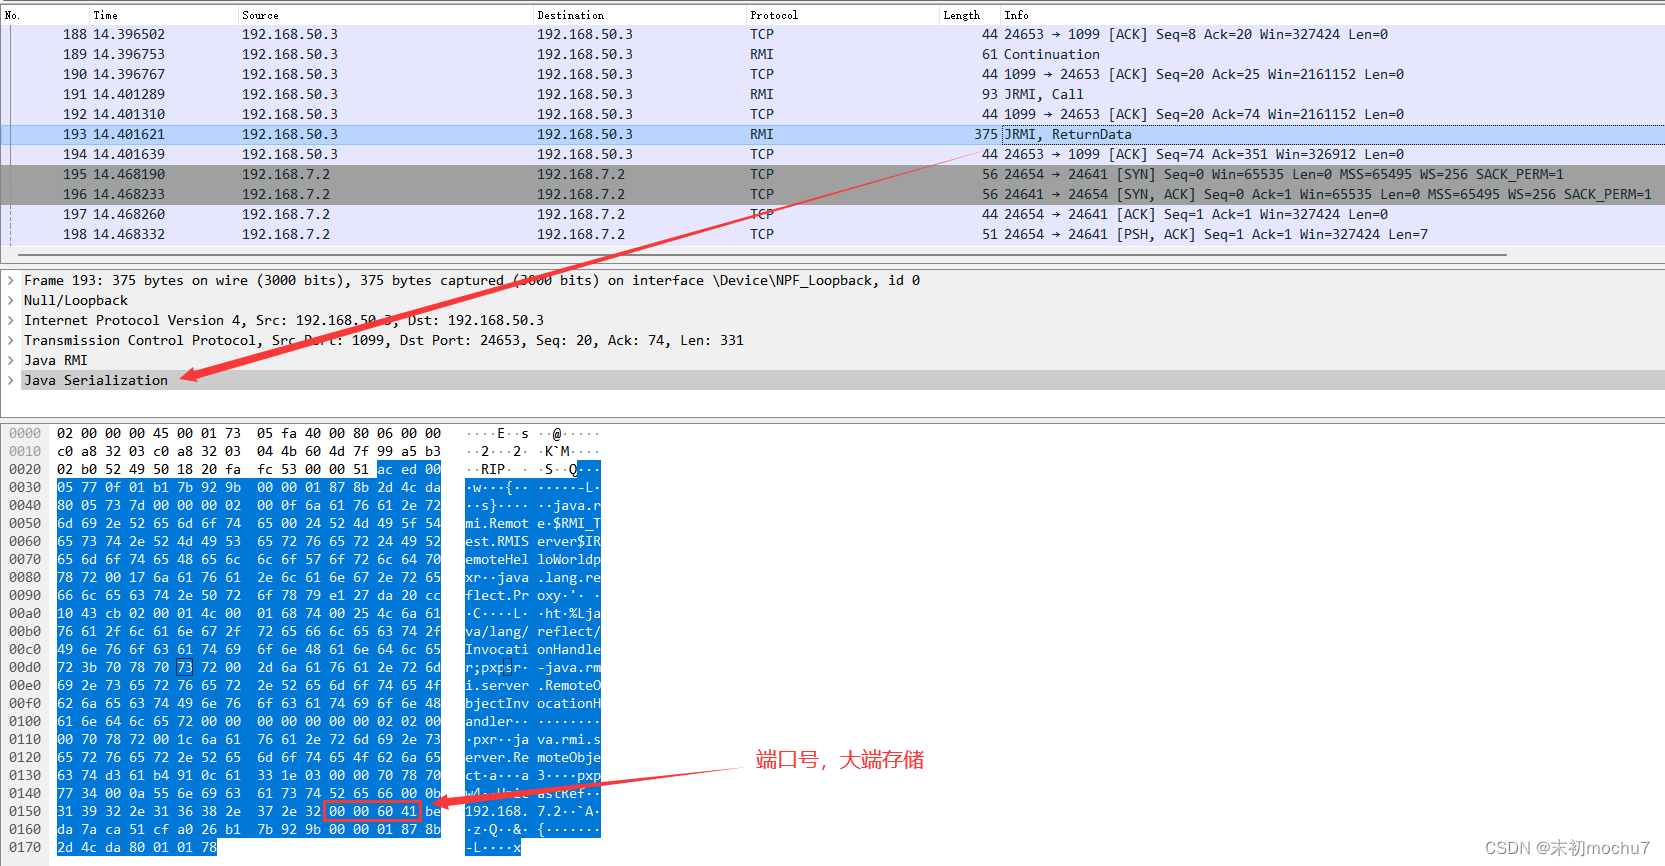Screen dimensions: 1665x866
Task: Expand the Transmission Control Protocol row
Action: coord(11,341)
